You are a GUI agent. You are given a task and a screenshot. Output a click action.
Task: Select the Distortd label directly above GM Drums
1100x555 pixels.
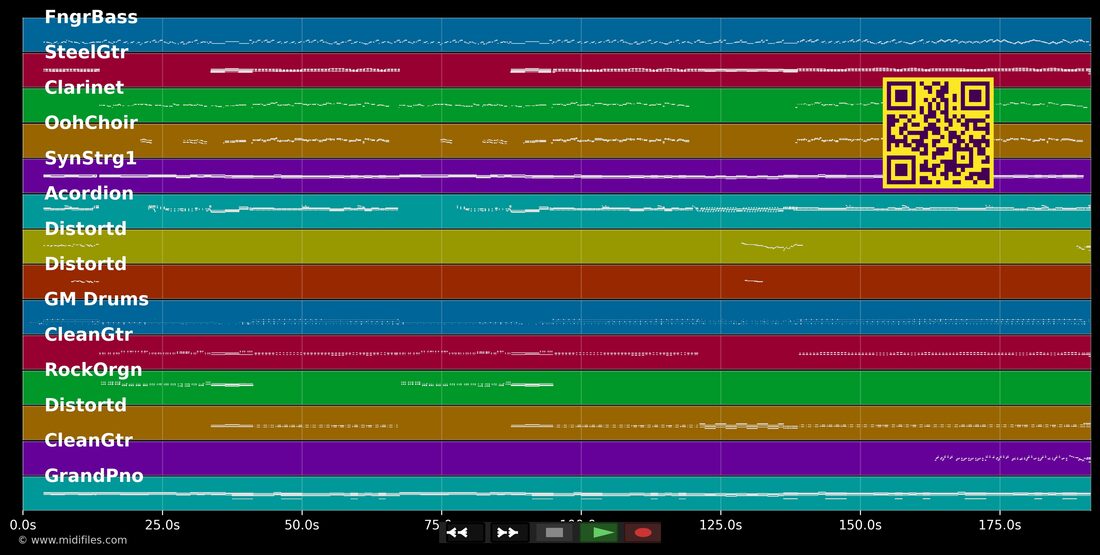click(86, 264)
